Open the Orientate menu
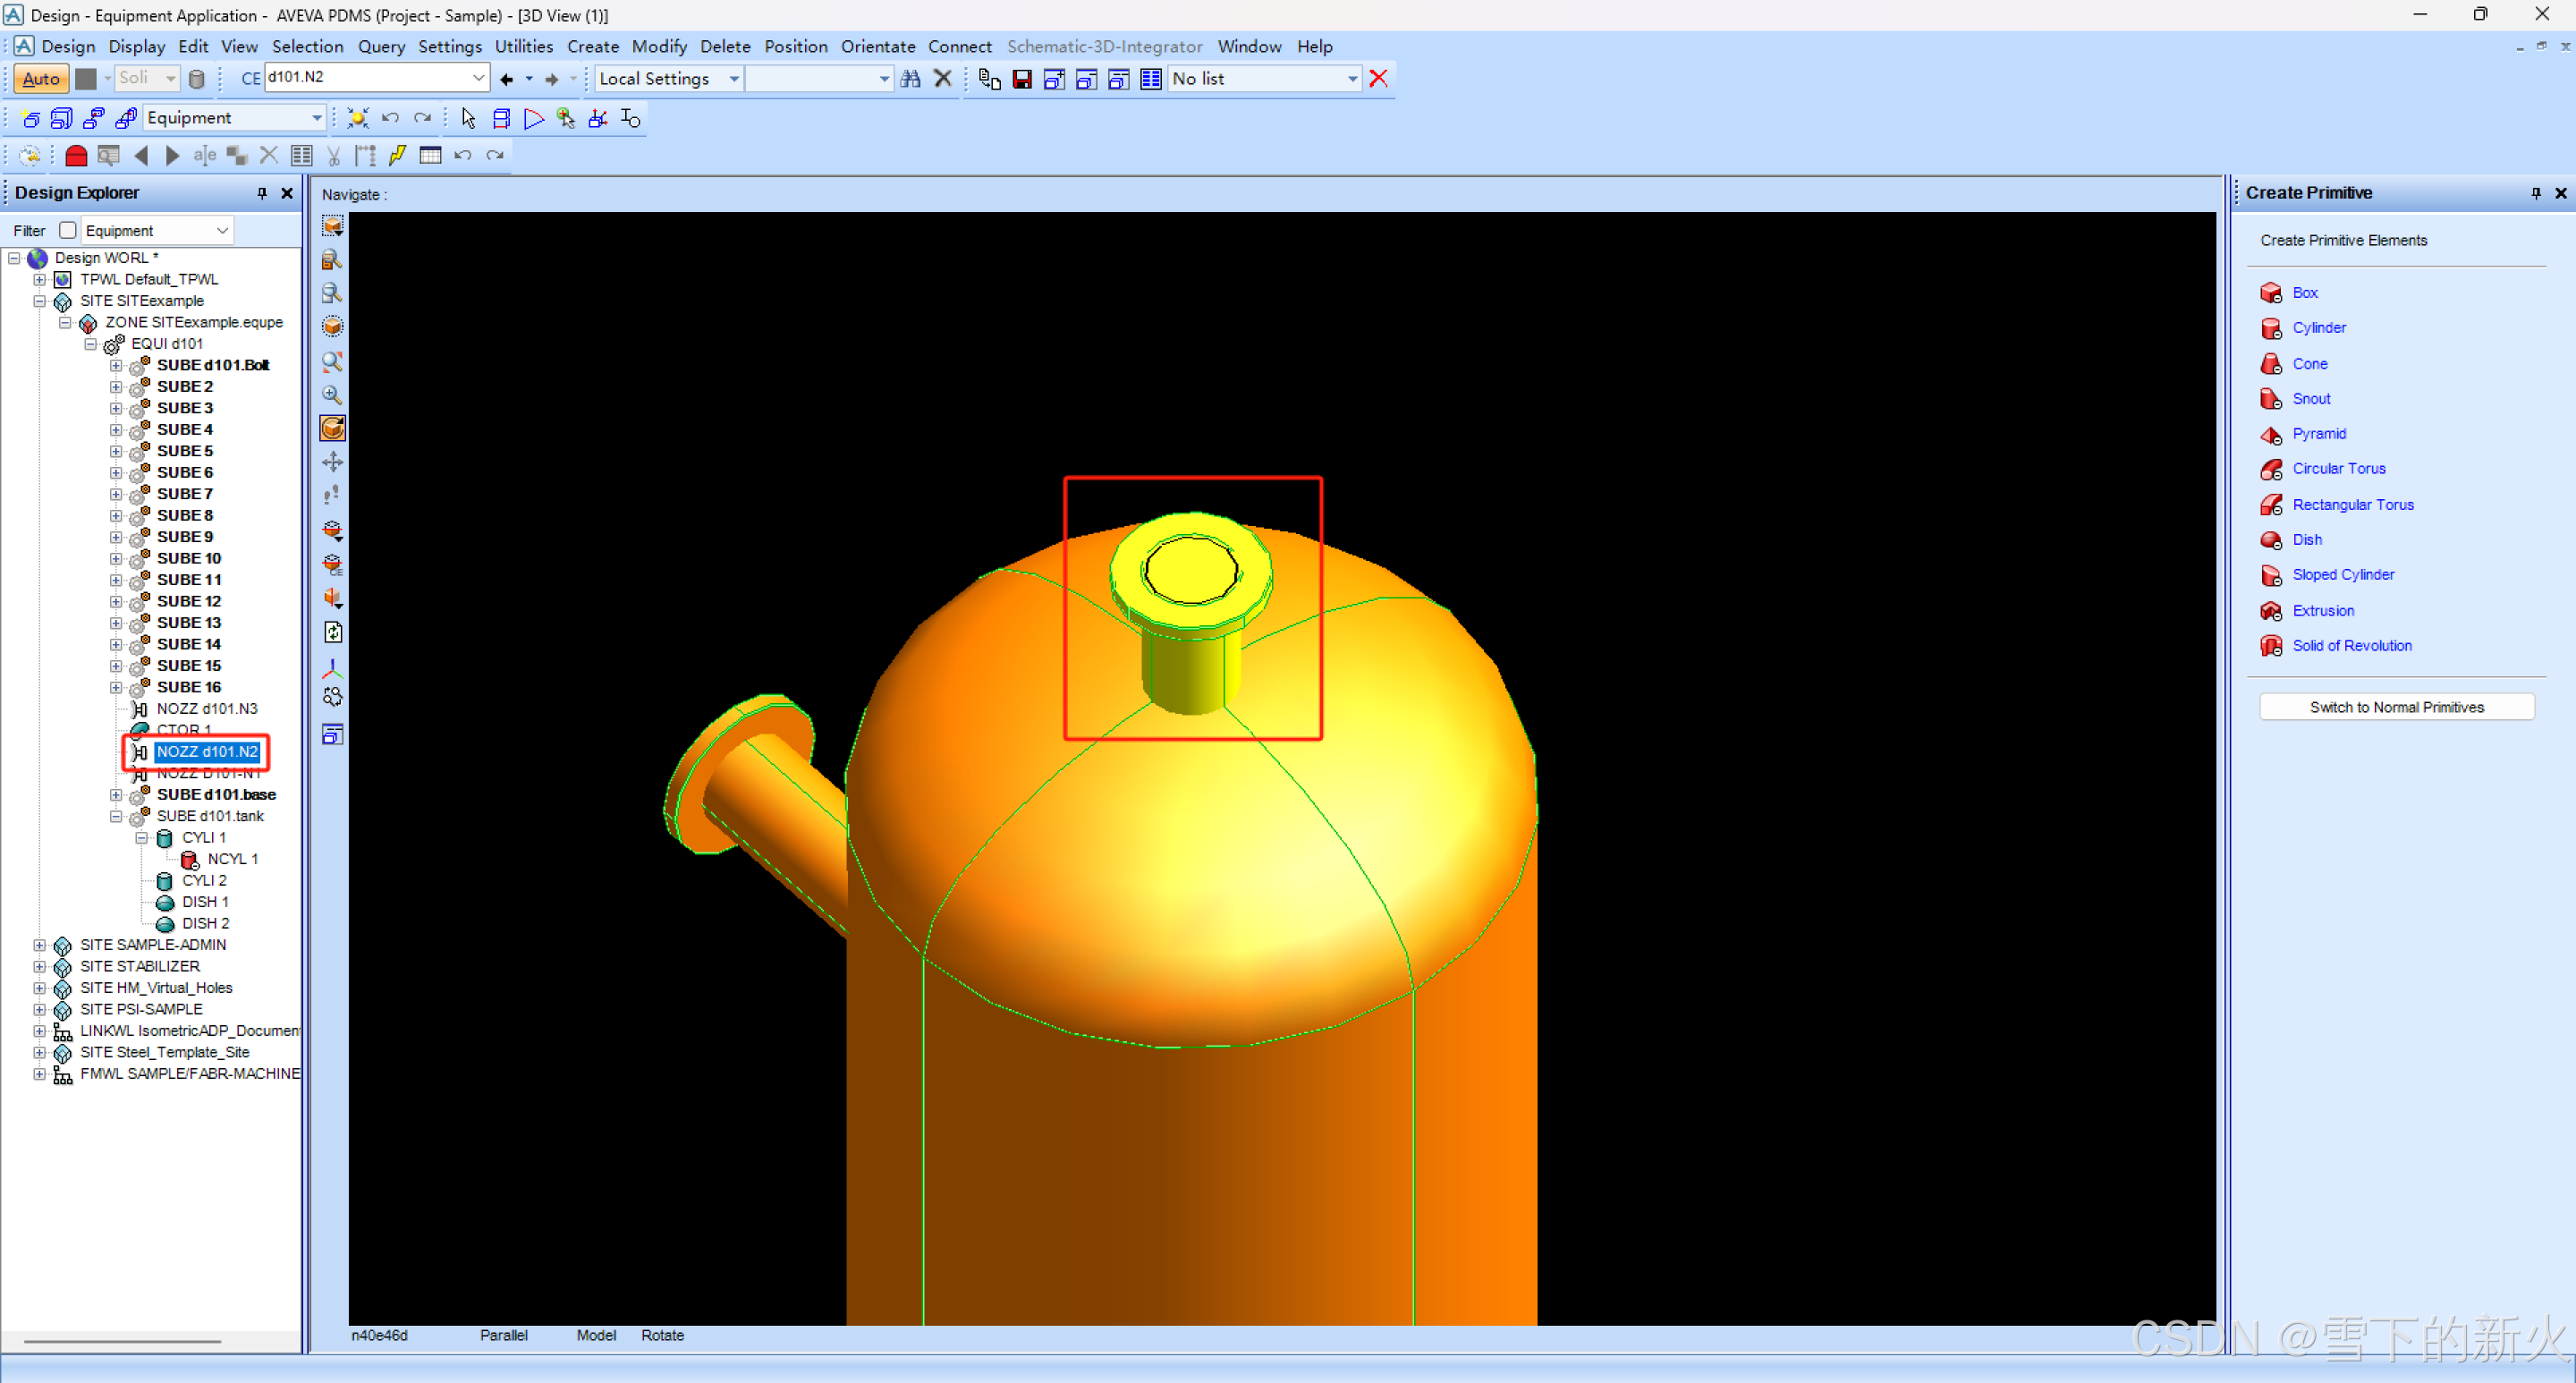The width and height of the screenshot is (2576, 1383). [877, 46]
